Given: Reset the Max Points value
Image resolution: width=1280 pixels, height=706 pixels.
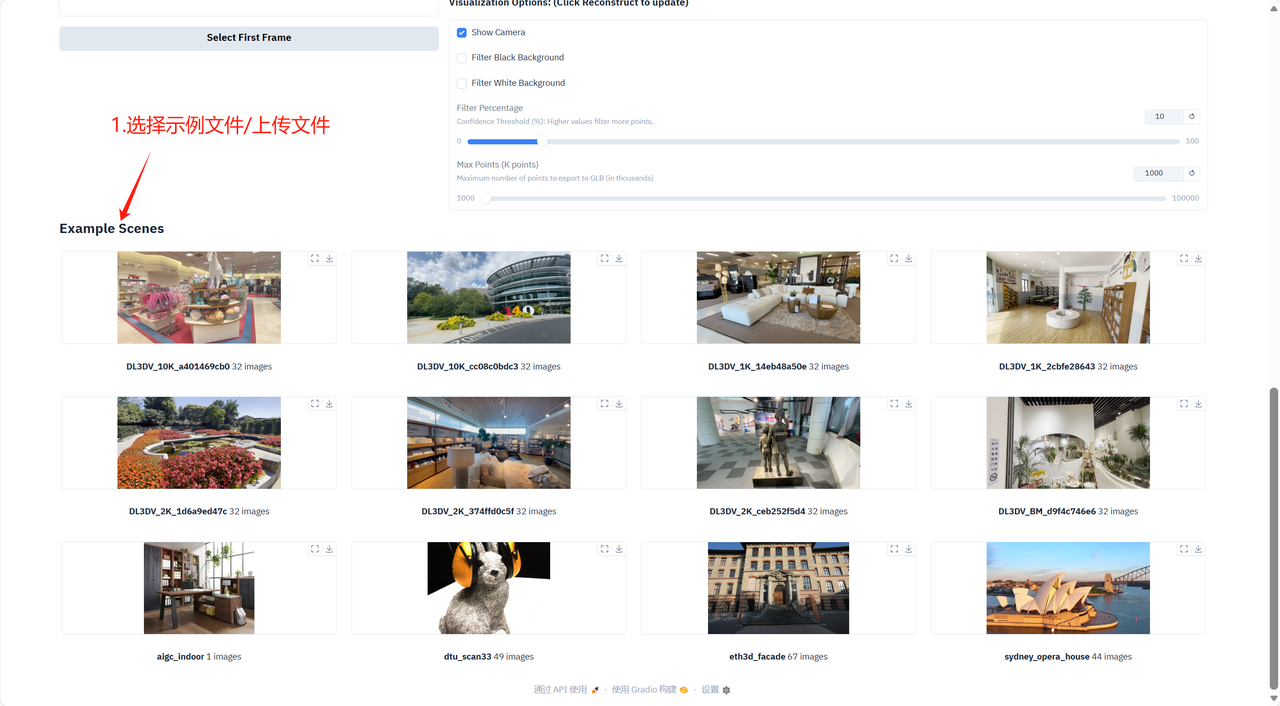Looking at the screenshot, I should 1192,173.
